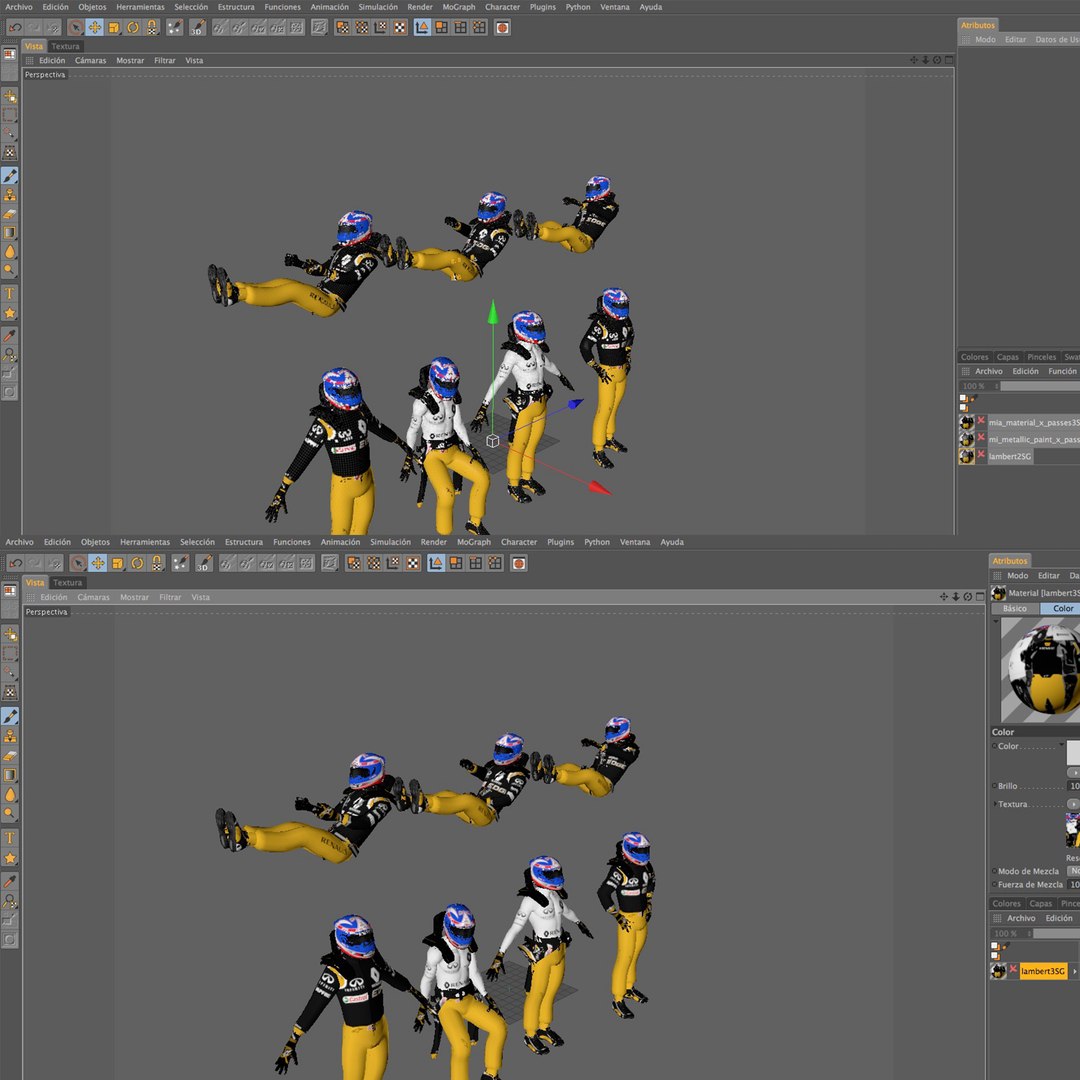Toggle the red X on mia_material_x_passes row
The height and width of the screenshot is (1080, 1080).
point(981,421)
